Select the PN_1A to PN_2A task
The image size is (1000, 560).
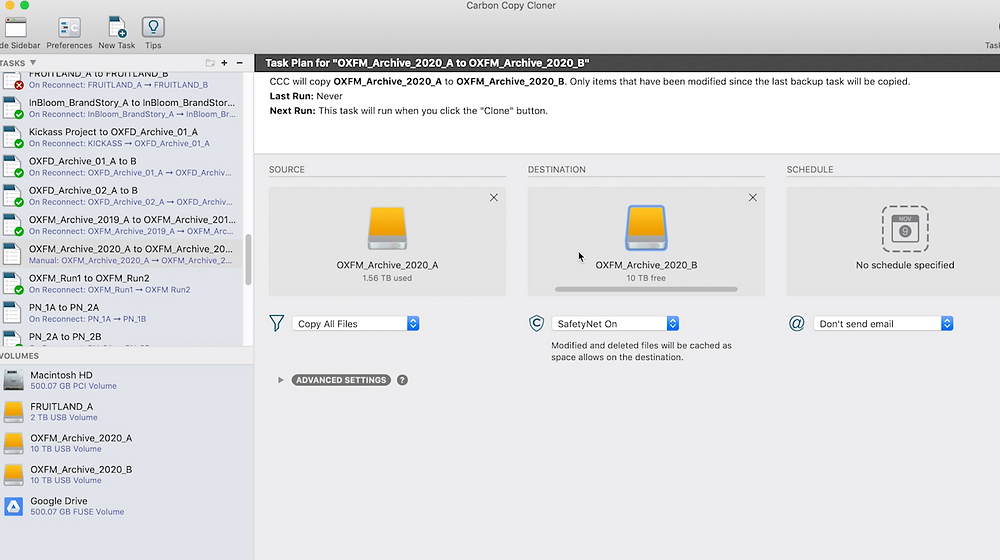coord(121,313)
